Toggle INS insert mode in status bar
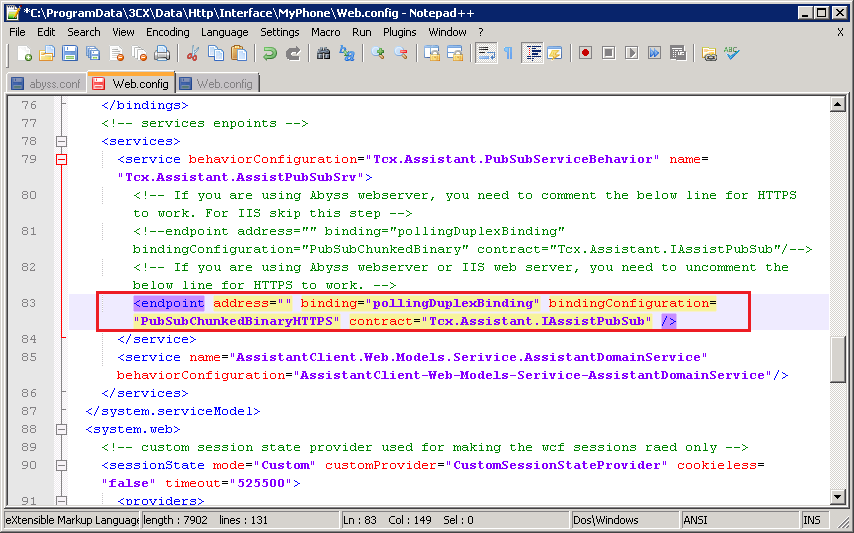This screenshot has width=854, height=533. (x=812, y=520)
